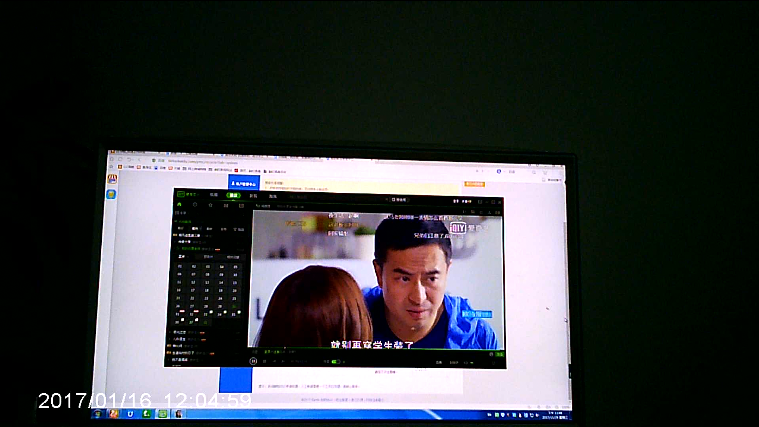Click the orange button on the webpage's right side
759x427 pixels.
pyautogui.click(x=474, y=184)
